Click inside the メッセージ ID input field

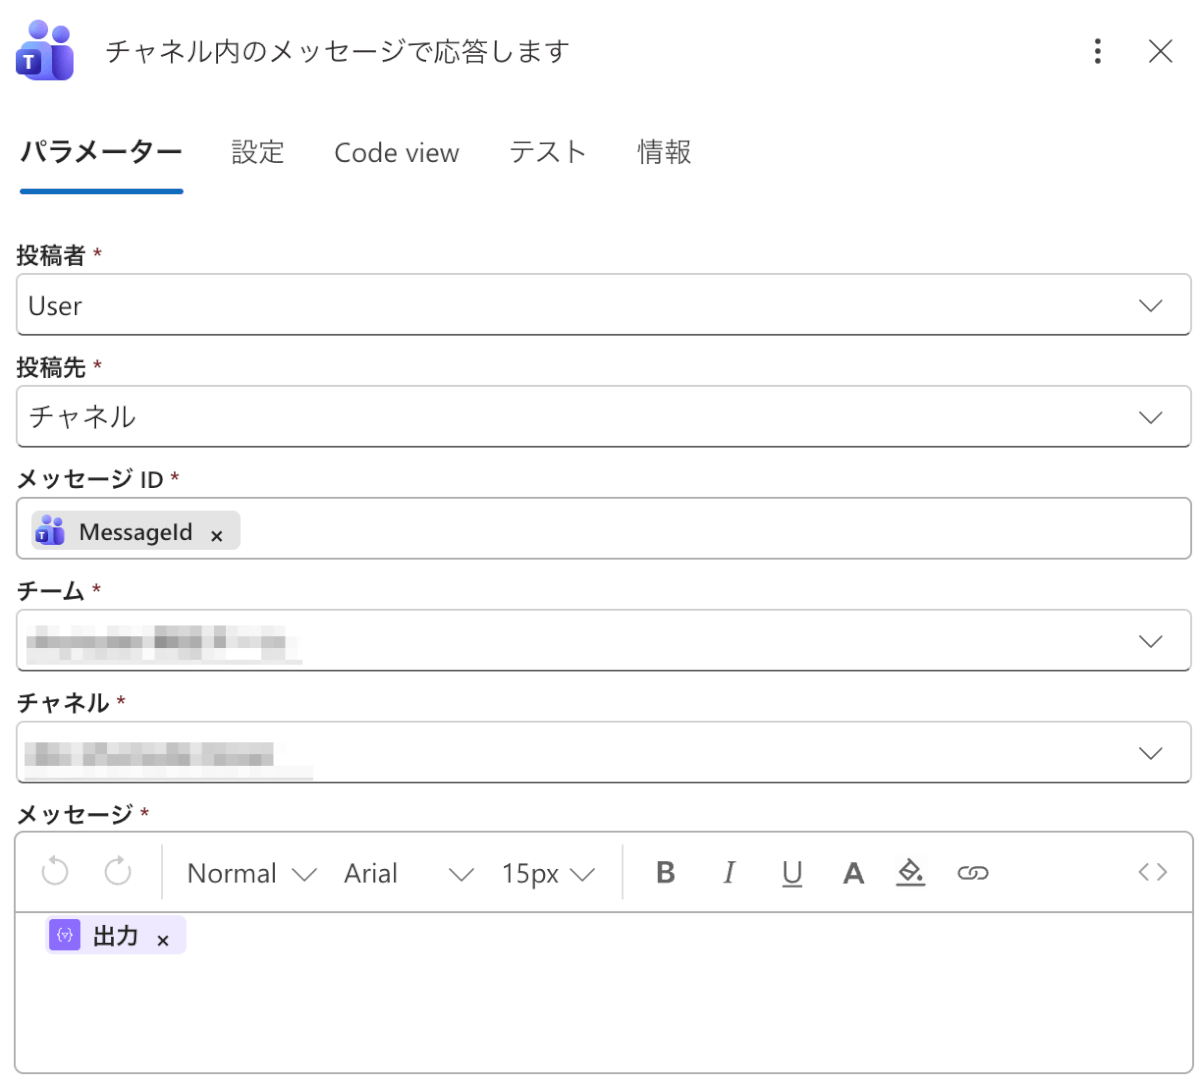tap(700, 530)
